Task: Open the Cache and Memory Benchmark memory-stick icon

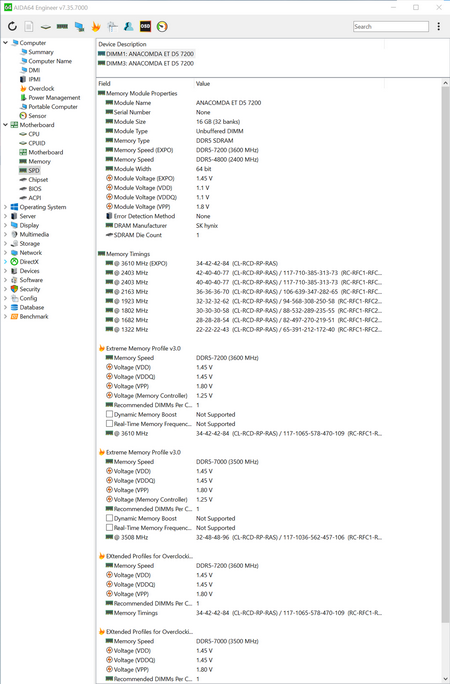Action: tap(62, 27)
